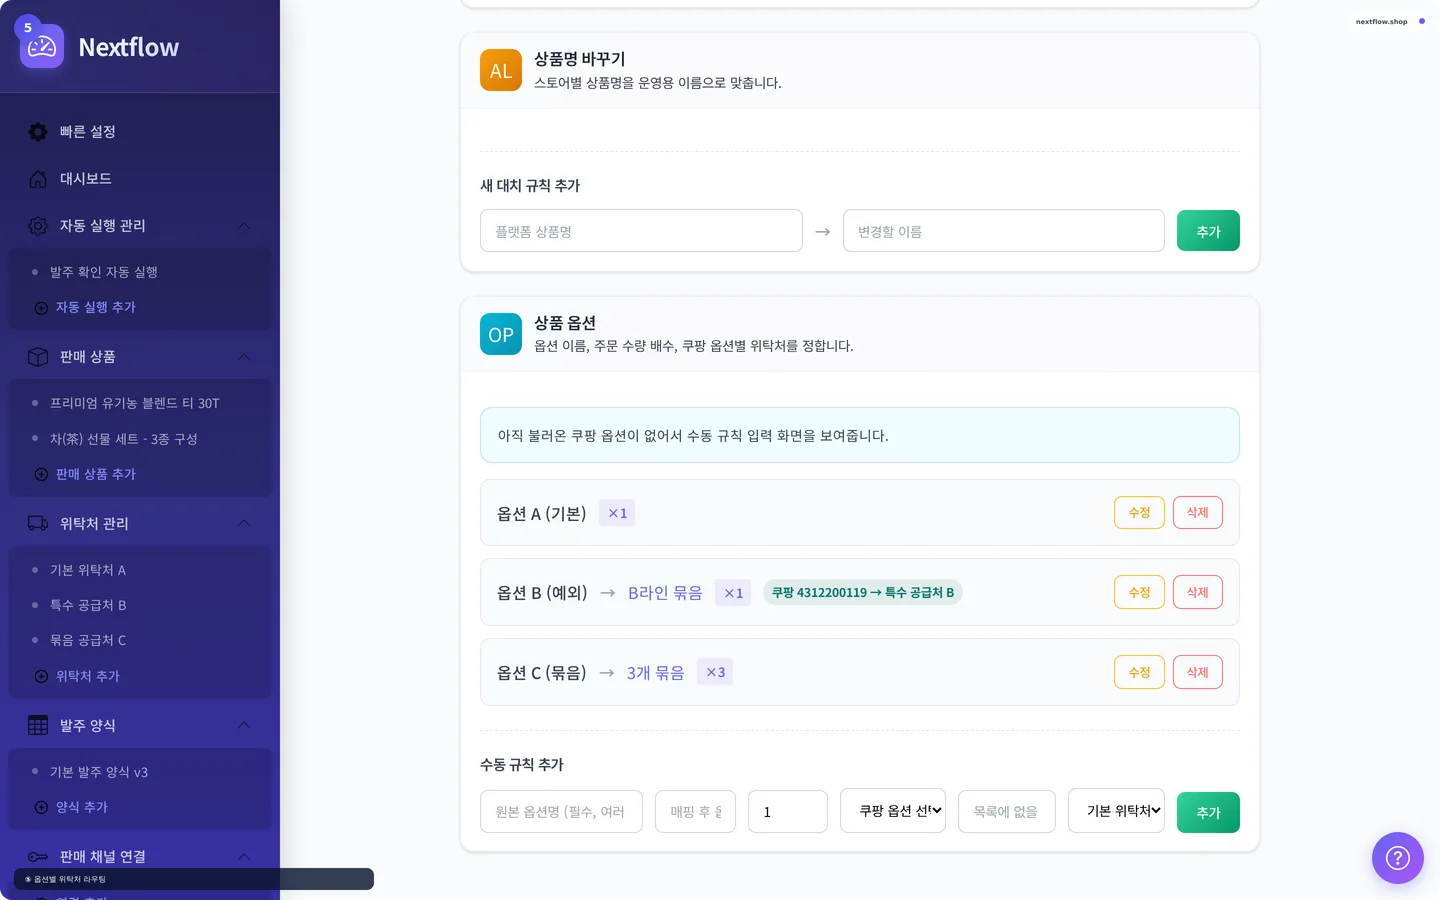Open the 쿠팡 옵션 선택 dropdown
1440x900 pixels.
893,811
